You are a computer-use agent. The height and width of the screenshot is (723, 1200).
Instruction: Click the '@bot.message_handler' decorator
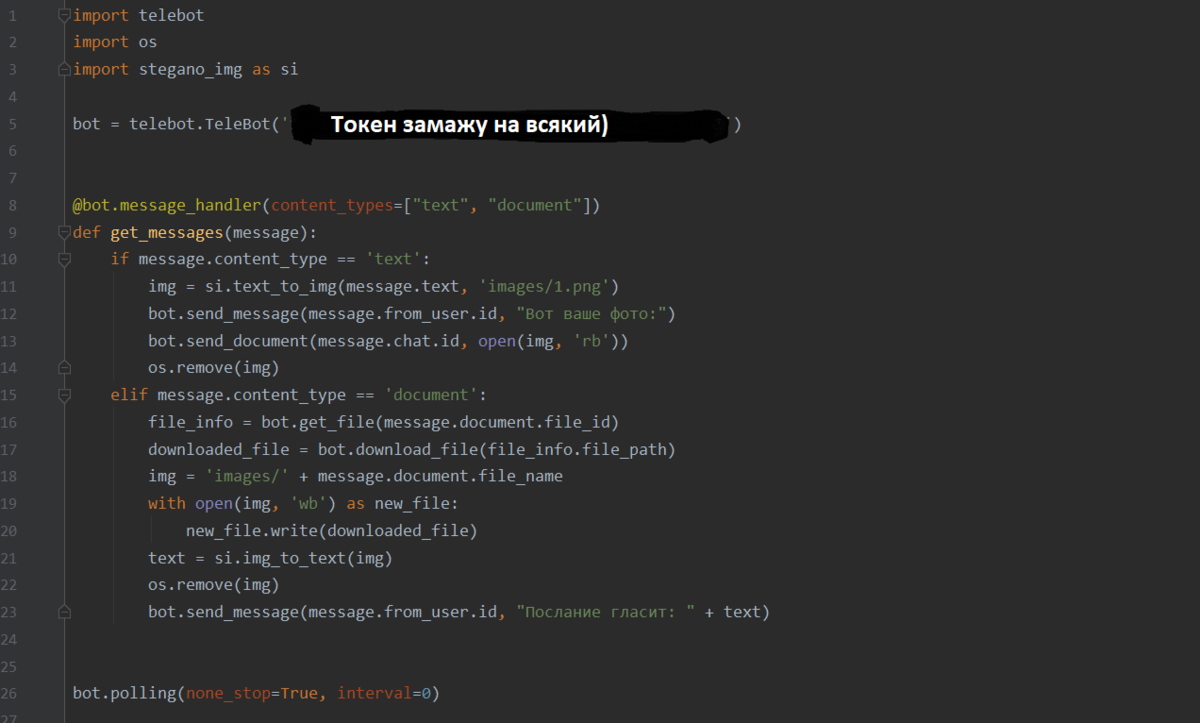[167, 205]
